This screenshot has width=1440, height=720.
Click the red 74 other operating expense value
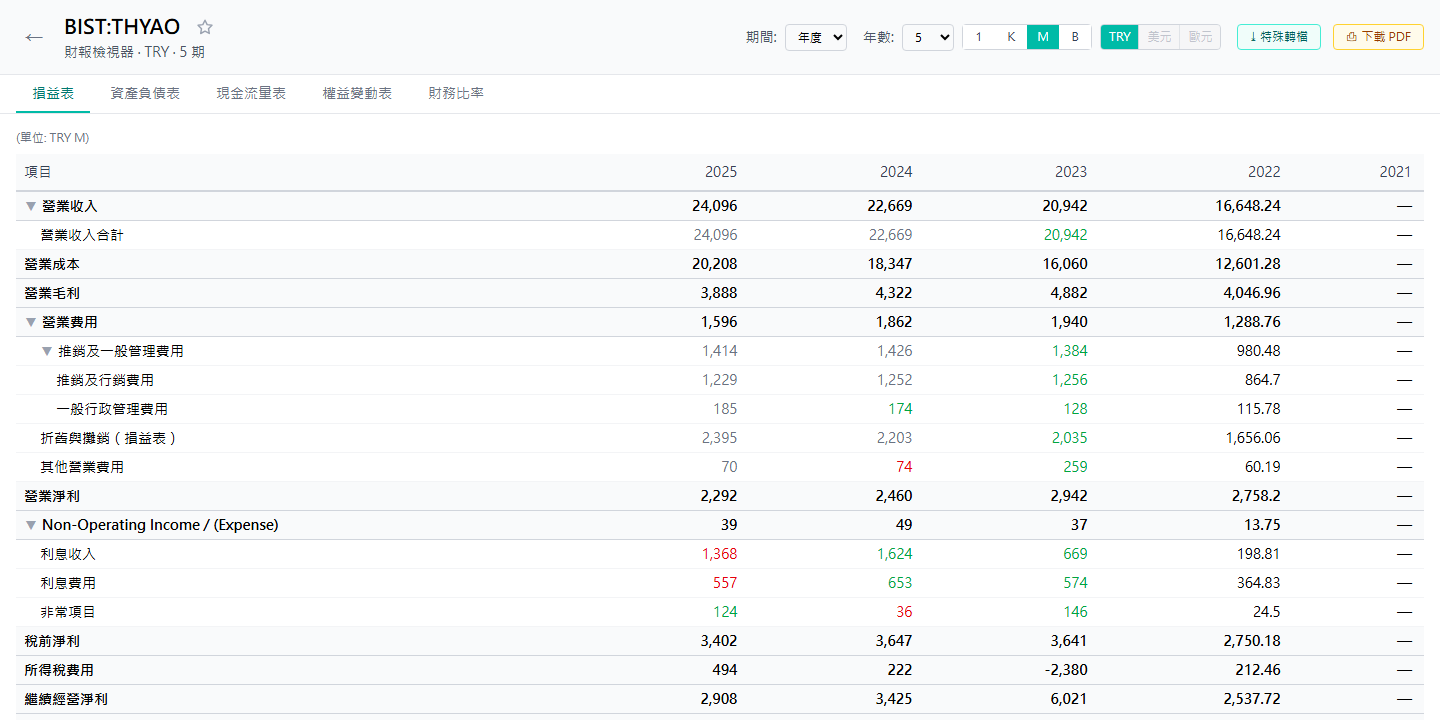pyautogui.click(x=904, y=467)
